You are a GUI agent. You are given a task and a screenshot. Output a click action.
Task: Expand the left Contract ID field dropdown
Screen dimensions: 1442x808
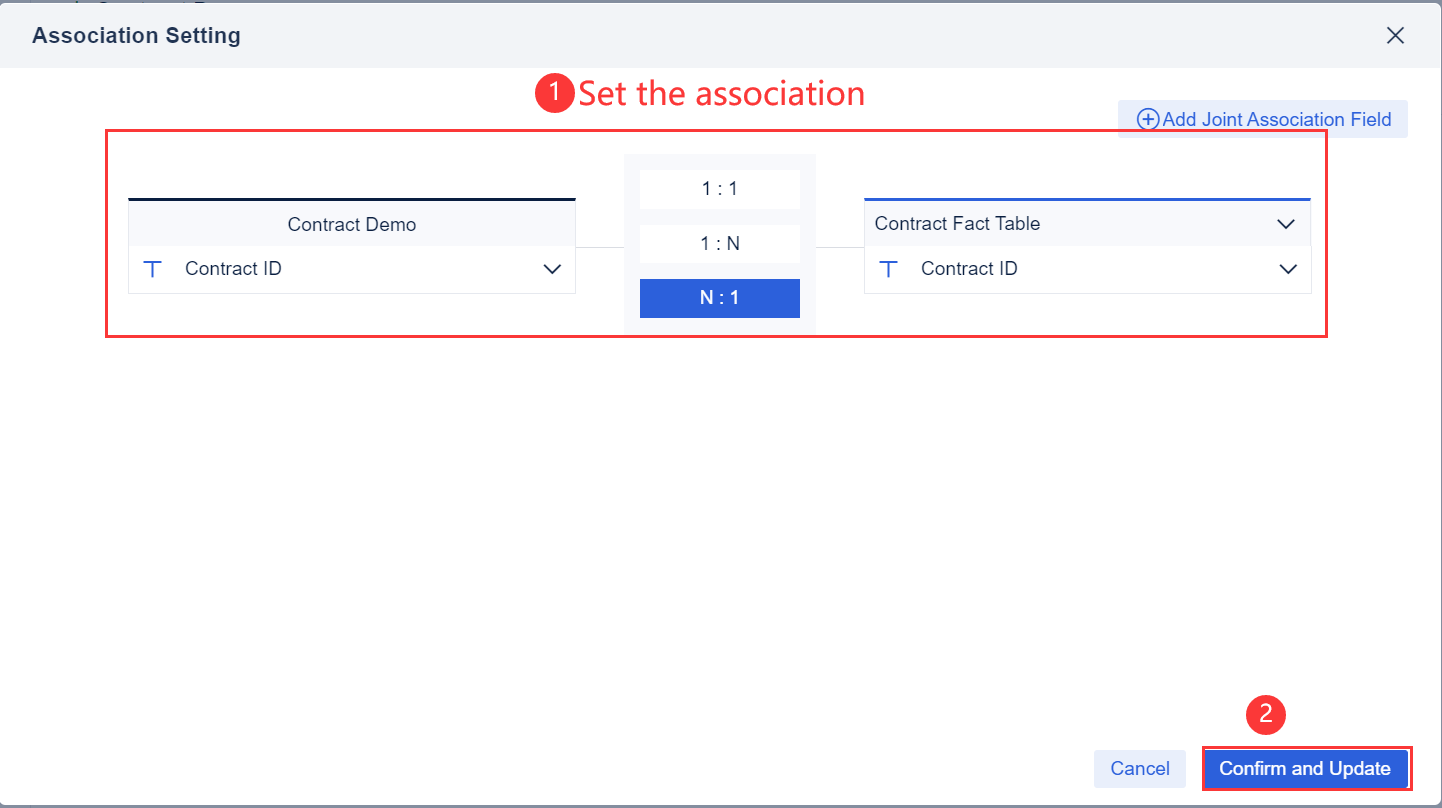(553, 269)
